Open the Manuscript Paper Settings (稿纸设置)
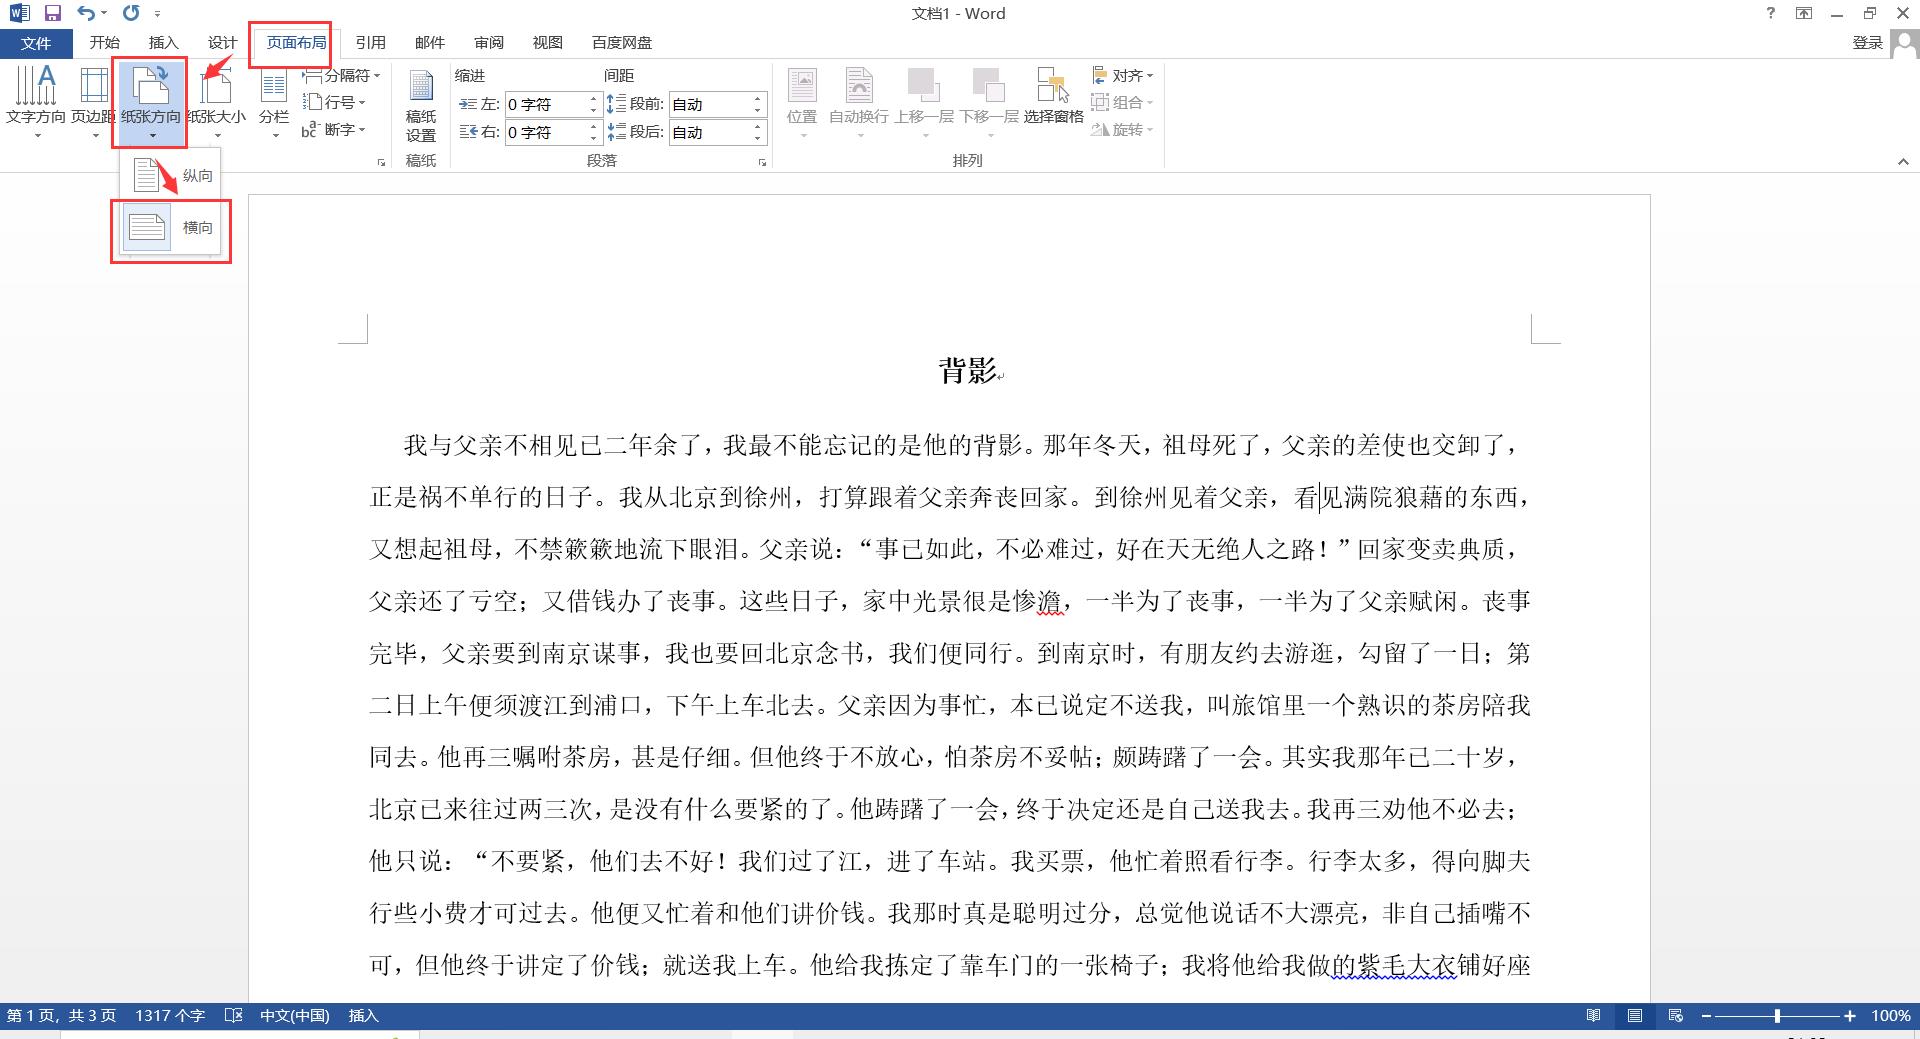The image size is (1920, 1039). (420, 106)
